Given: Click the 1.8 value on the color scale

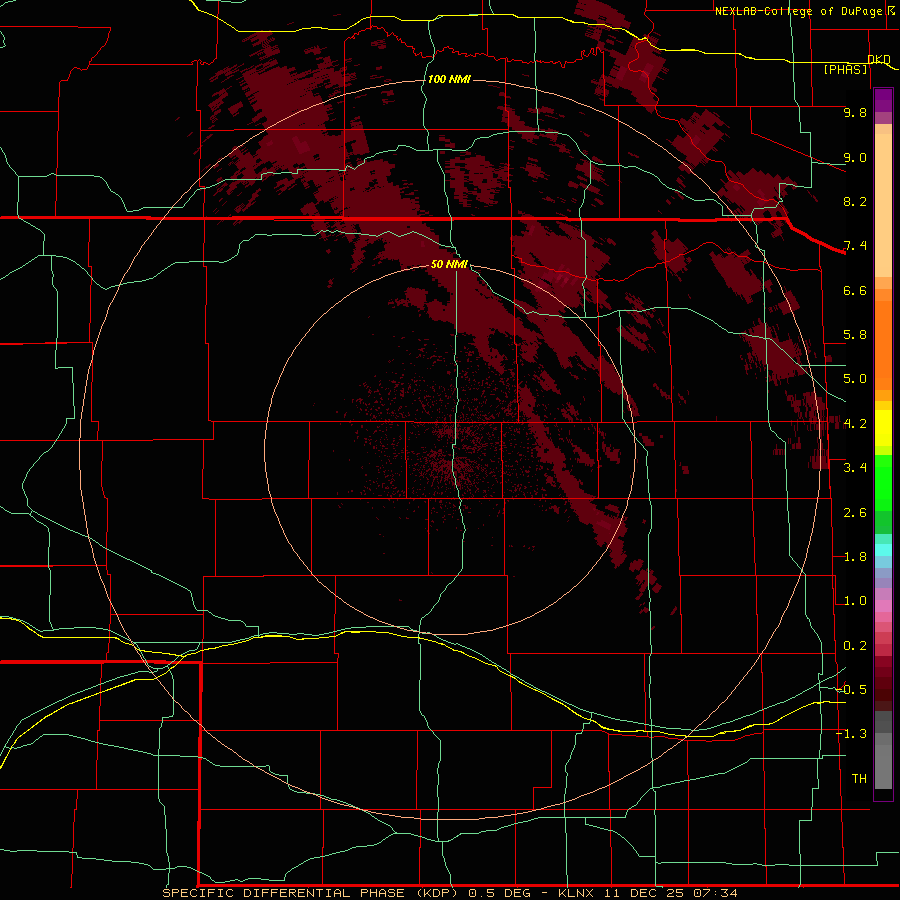Looking at the screenshot, I should point(855,557).
